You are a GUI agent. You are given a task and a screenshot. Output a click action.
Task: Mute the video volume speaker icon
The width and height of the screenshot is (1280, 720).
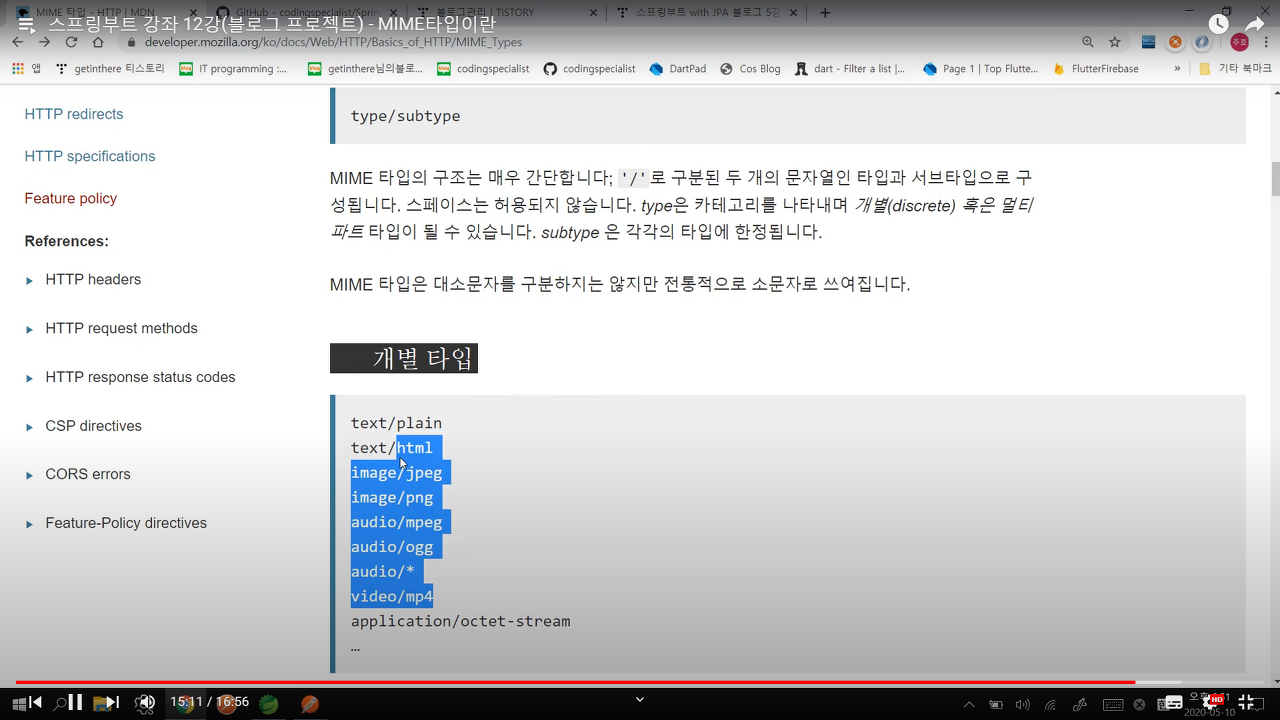pyautogui.click(x=146, y=702)
